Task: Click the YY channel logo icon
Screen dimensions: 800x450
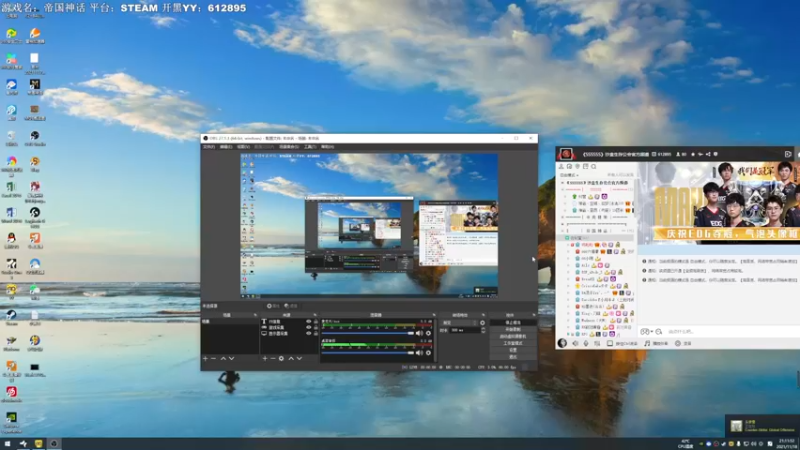Action: [565, 154]
